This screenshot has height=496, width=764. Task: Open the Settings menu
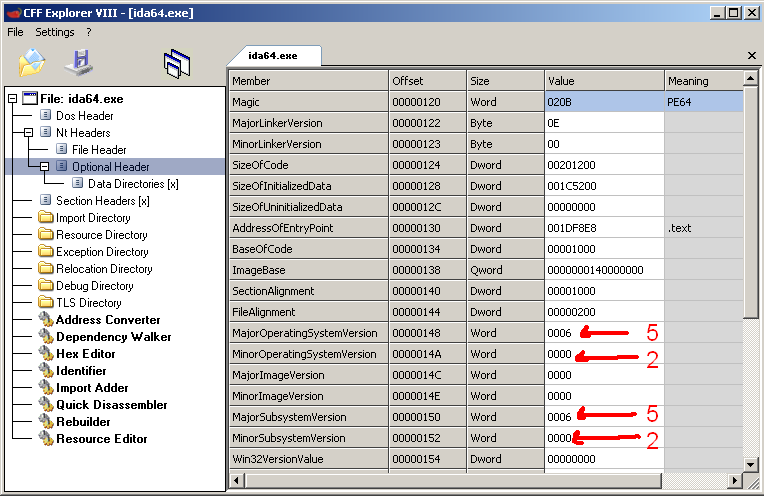pos(55,32)
